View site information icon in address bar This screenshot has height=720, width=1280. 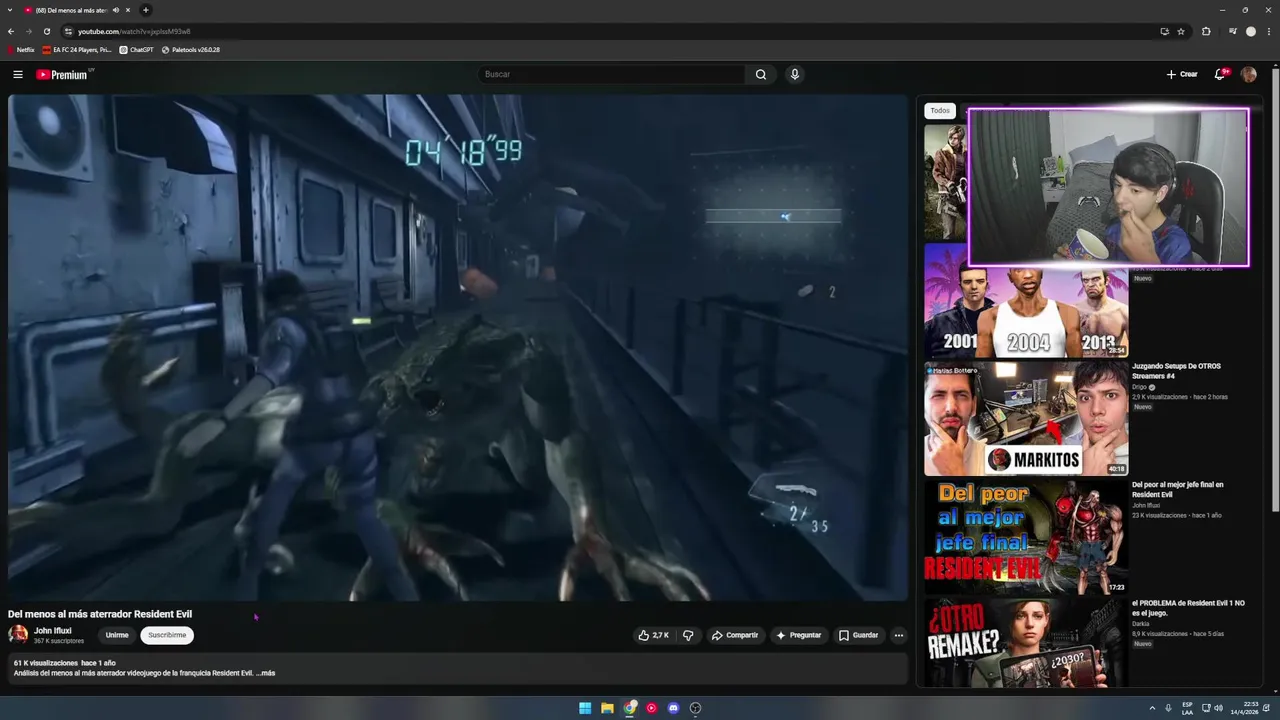[68, 31]
